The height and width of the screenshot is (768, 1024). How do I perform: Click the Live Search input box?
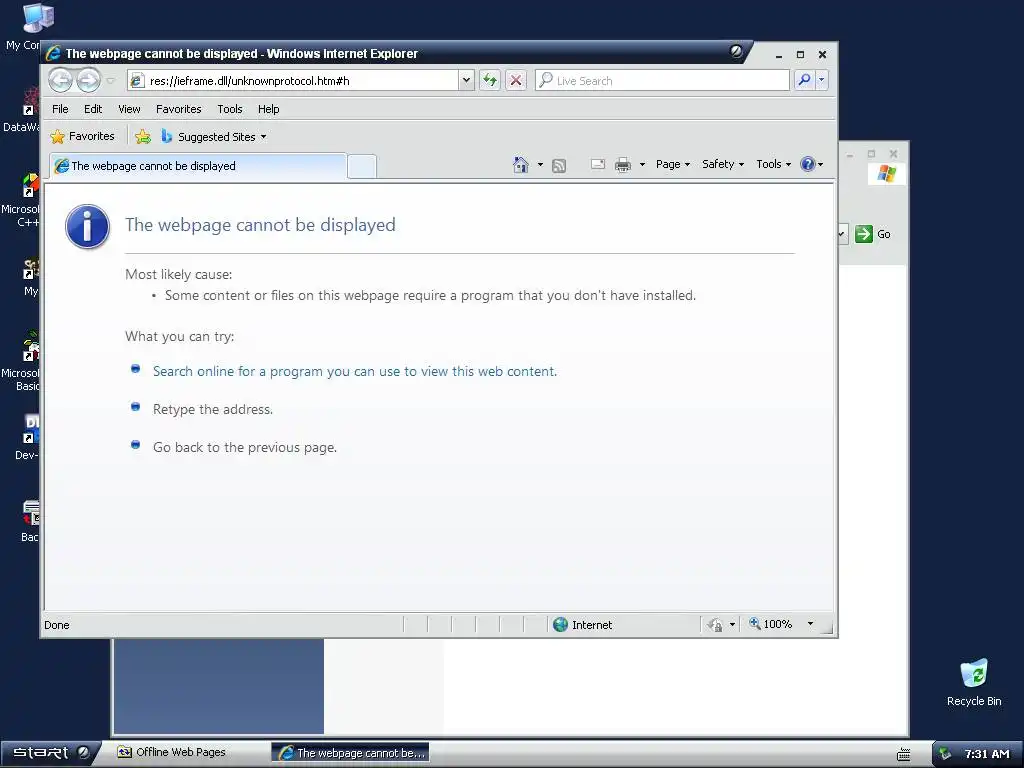point(662,80)
